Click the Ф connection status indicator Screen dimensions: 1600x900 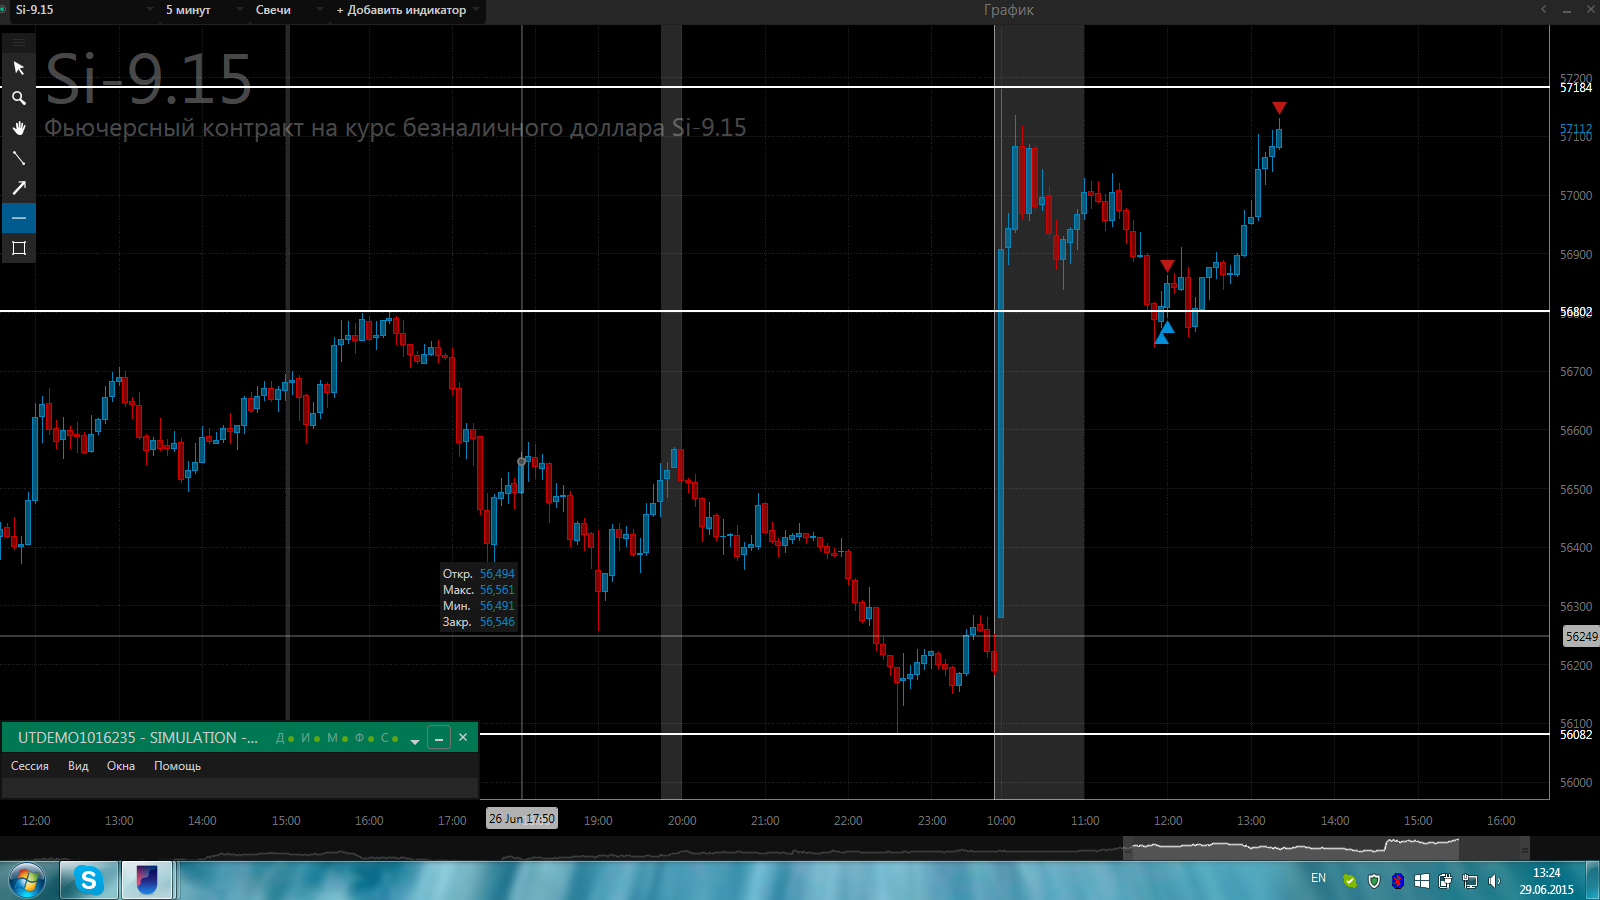365,738
